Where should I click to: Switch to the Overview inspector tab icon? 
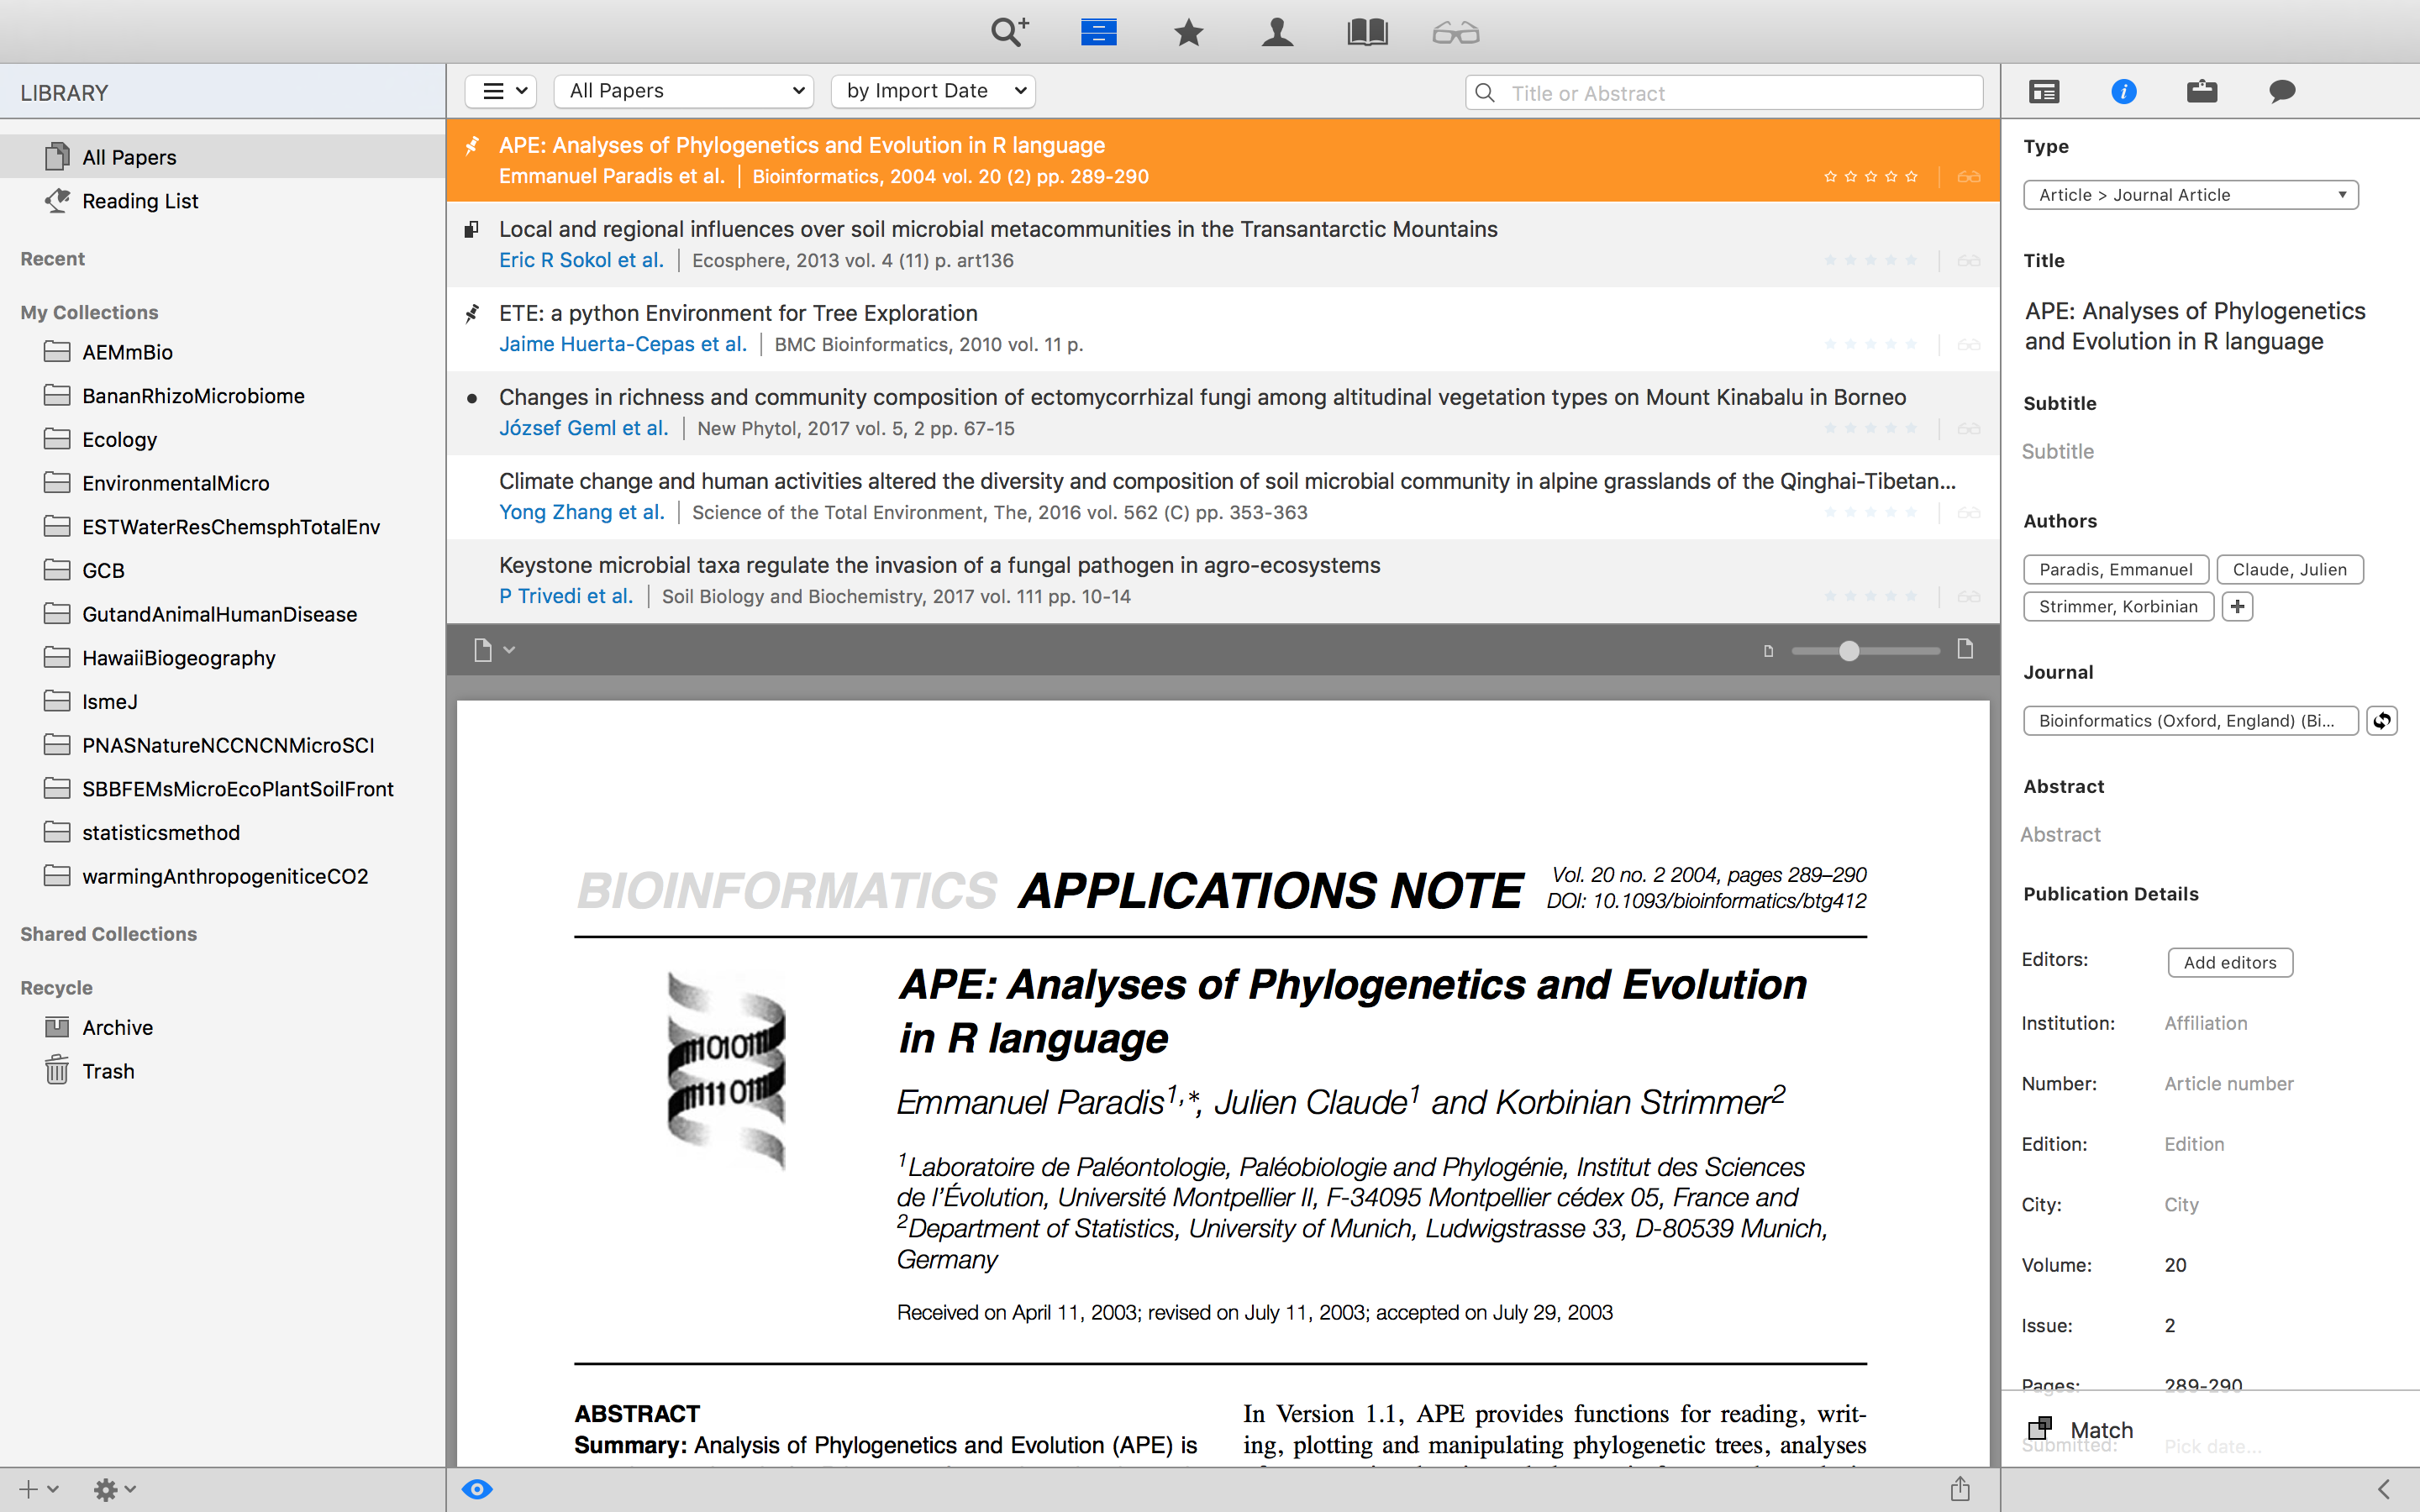pyautogui.click(x=2044, y=92)
